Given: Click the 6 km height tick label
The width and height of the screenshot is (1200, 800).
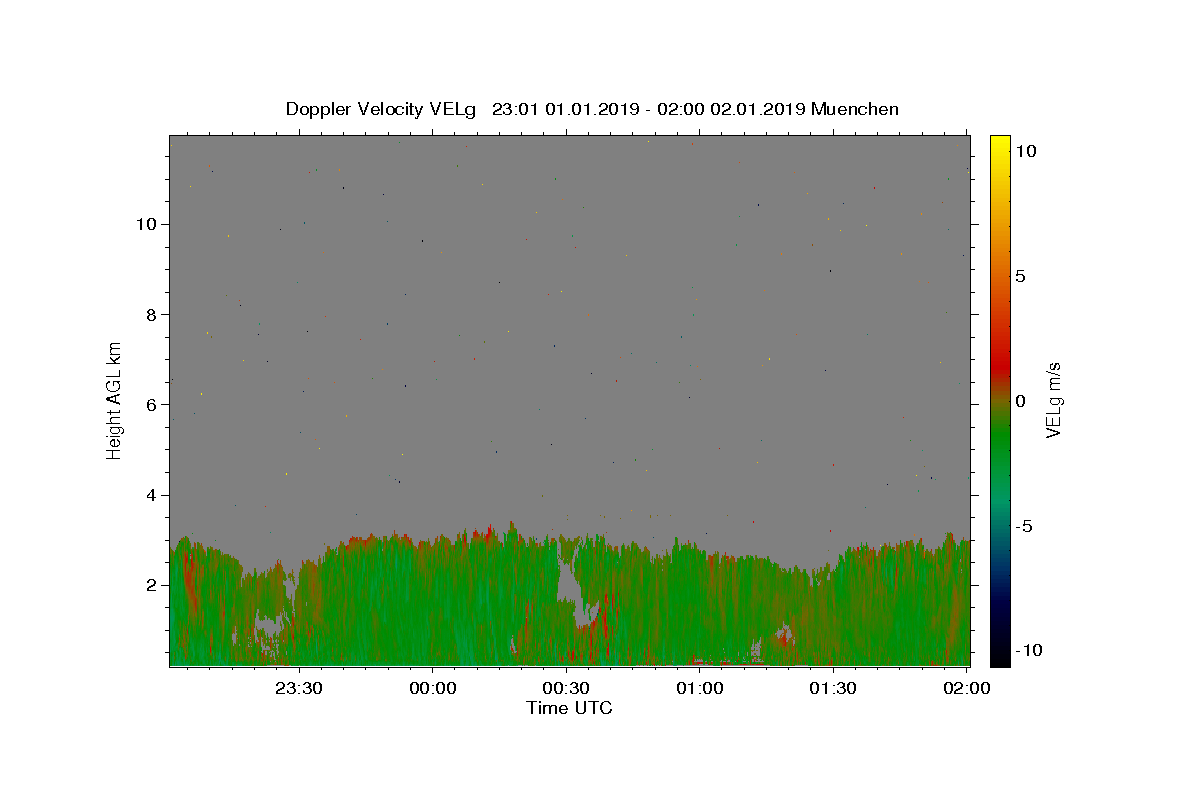Looking at the screenshot, I should (x=154, y=404).
